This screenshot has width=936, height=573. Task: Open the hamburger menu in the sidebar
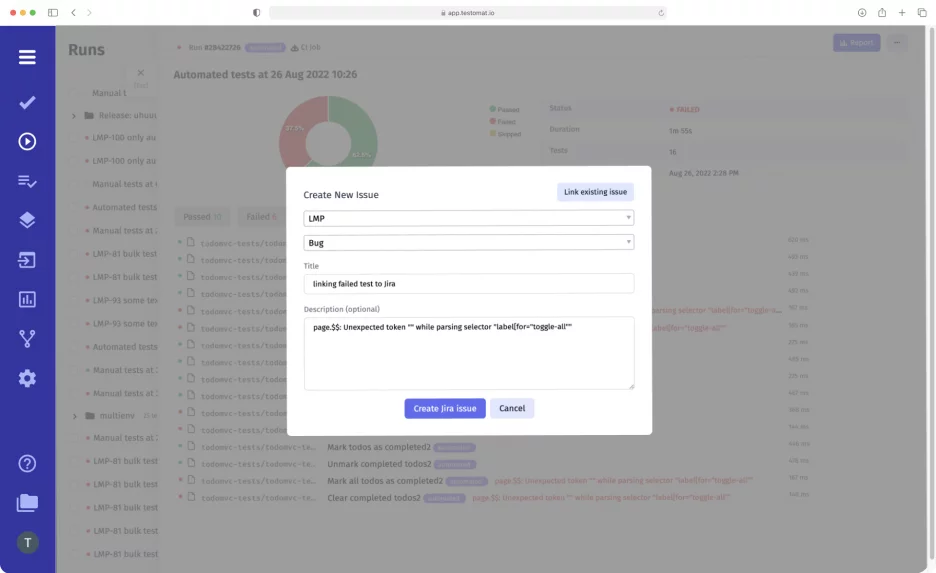pos(27,57)
